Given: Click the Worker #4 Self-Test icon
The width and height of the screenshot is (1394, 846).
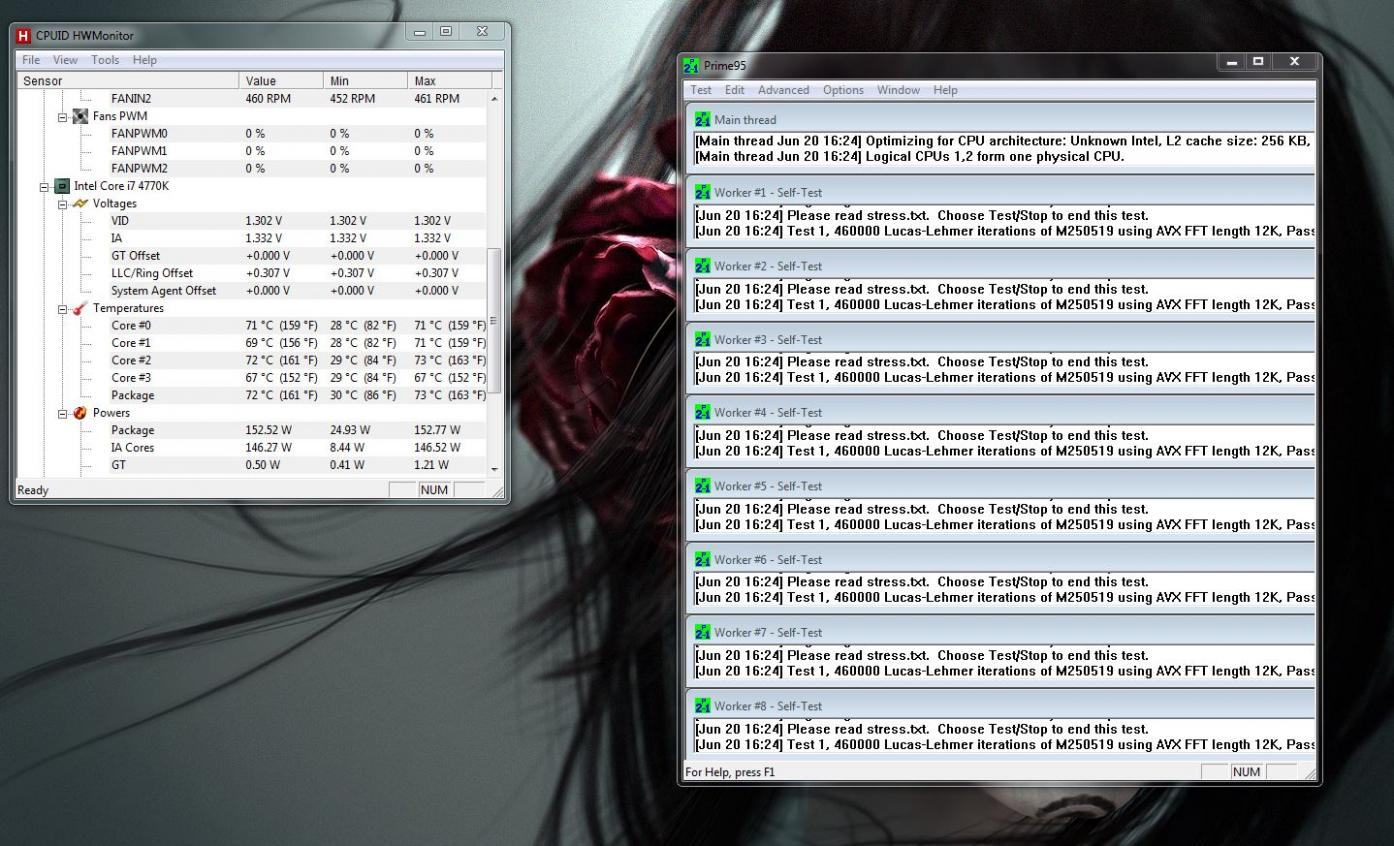Looking at the screenshot, I should pyautogui.click(x=703, y=413).
